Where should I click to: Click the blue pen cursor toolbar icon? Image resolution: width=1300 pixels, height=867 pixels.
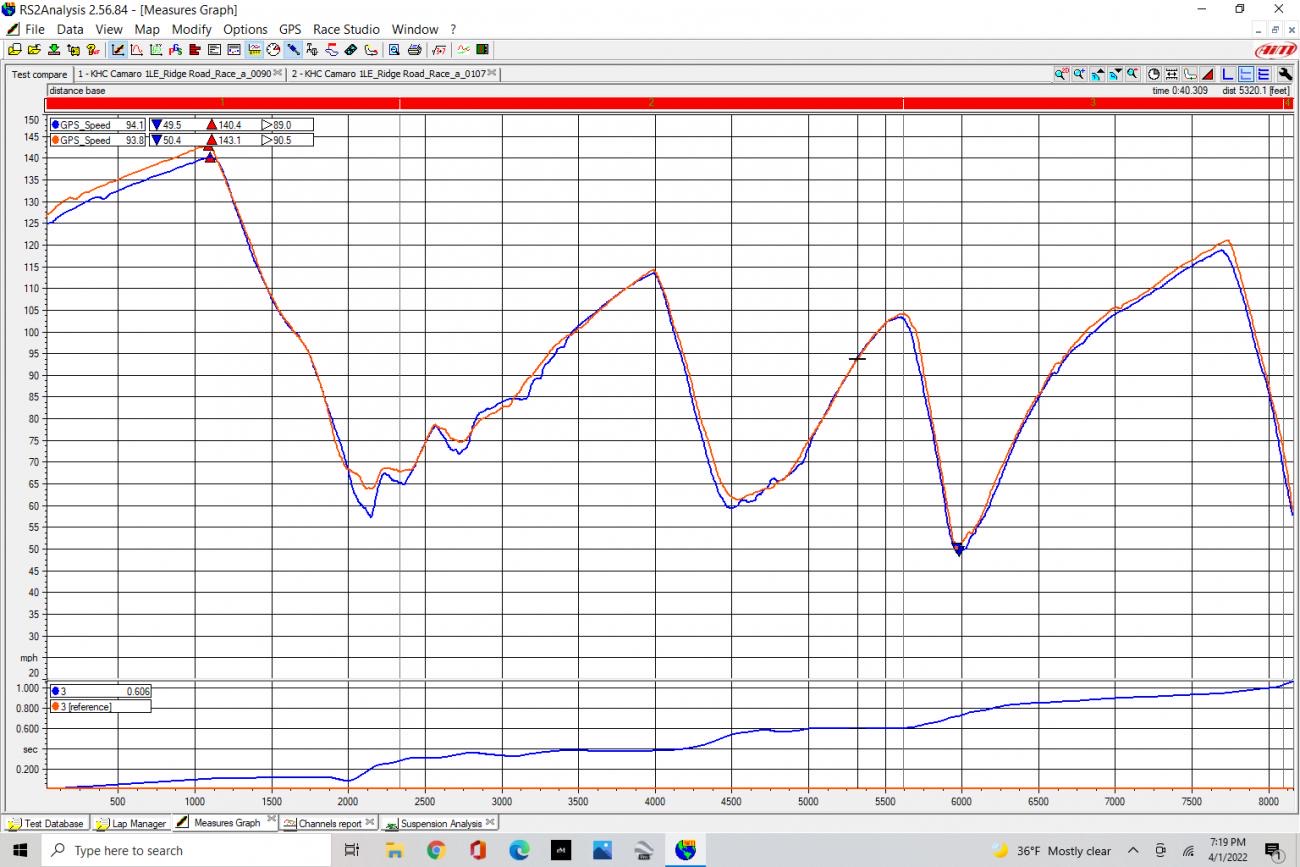click(x=293, y=49)
